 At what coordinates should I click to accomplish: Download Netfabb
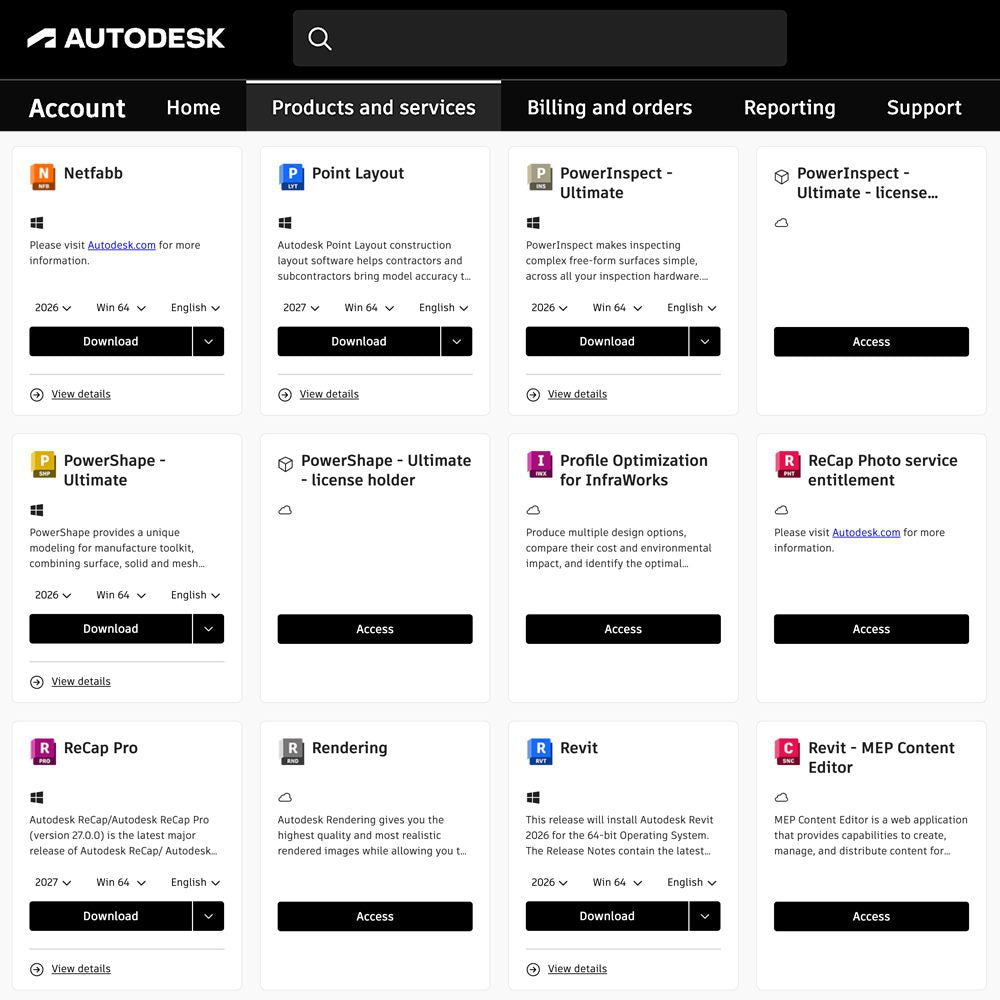110,341
